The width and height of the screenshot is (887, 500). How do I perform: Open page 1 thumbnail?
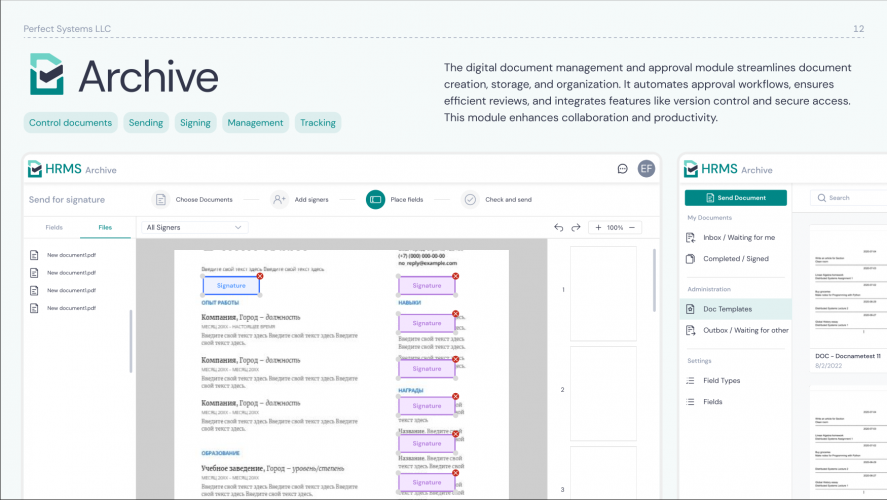click(603, 294)
